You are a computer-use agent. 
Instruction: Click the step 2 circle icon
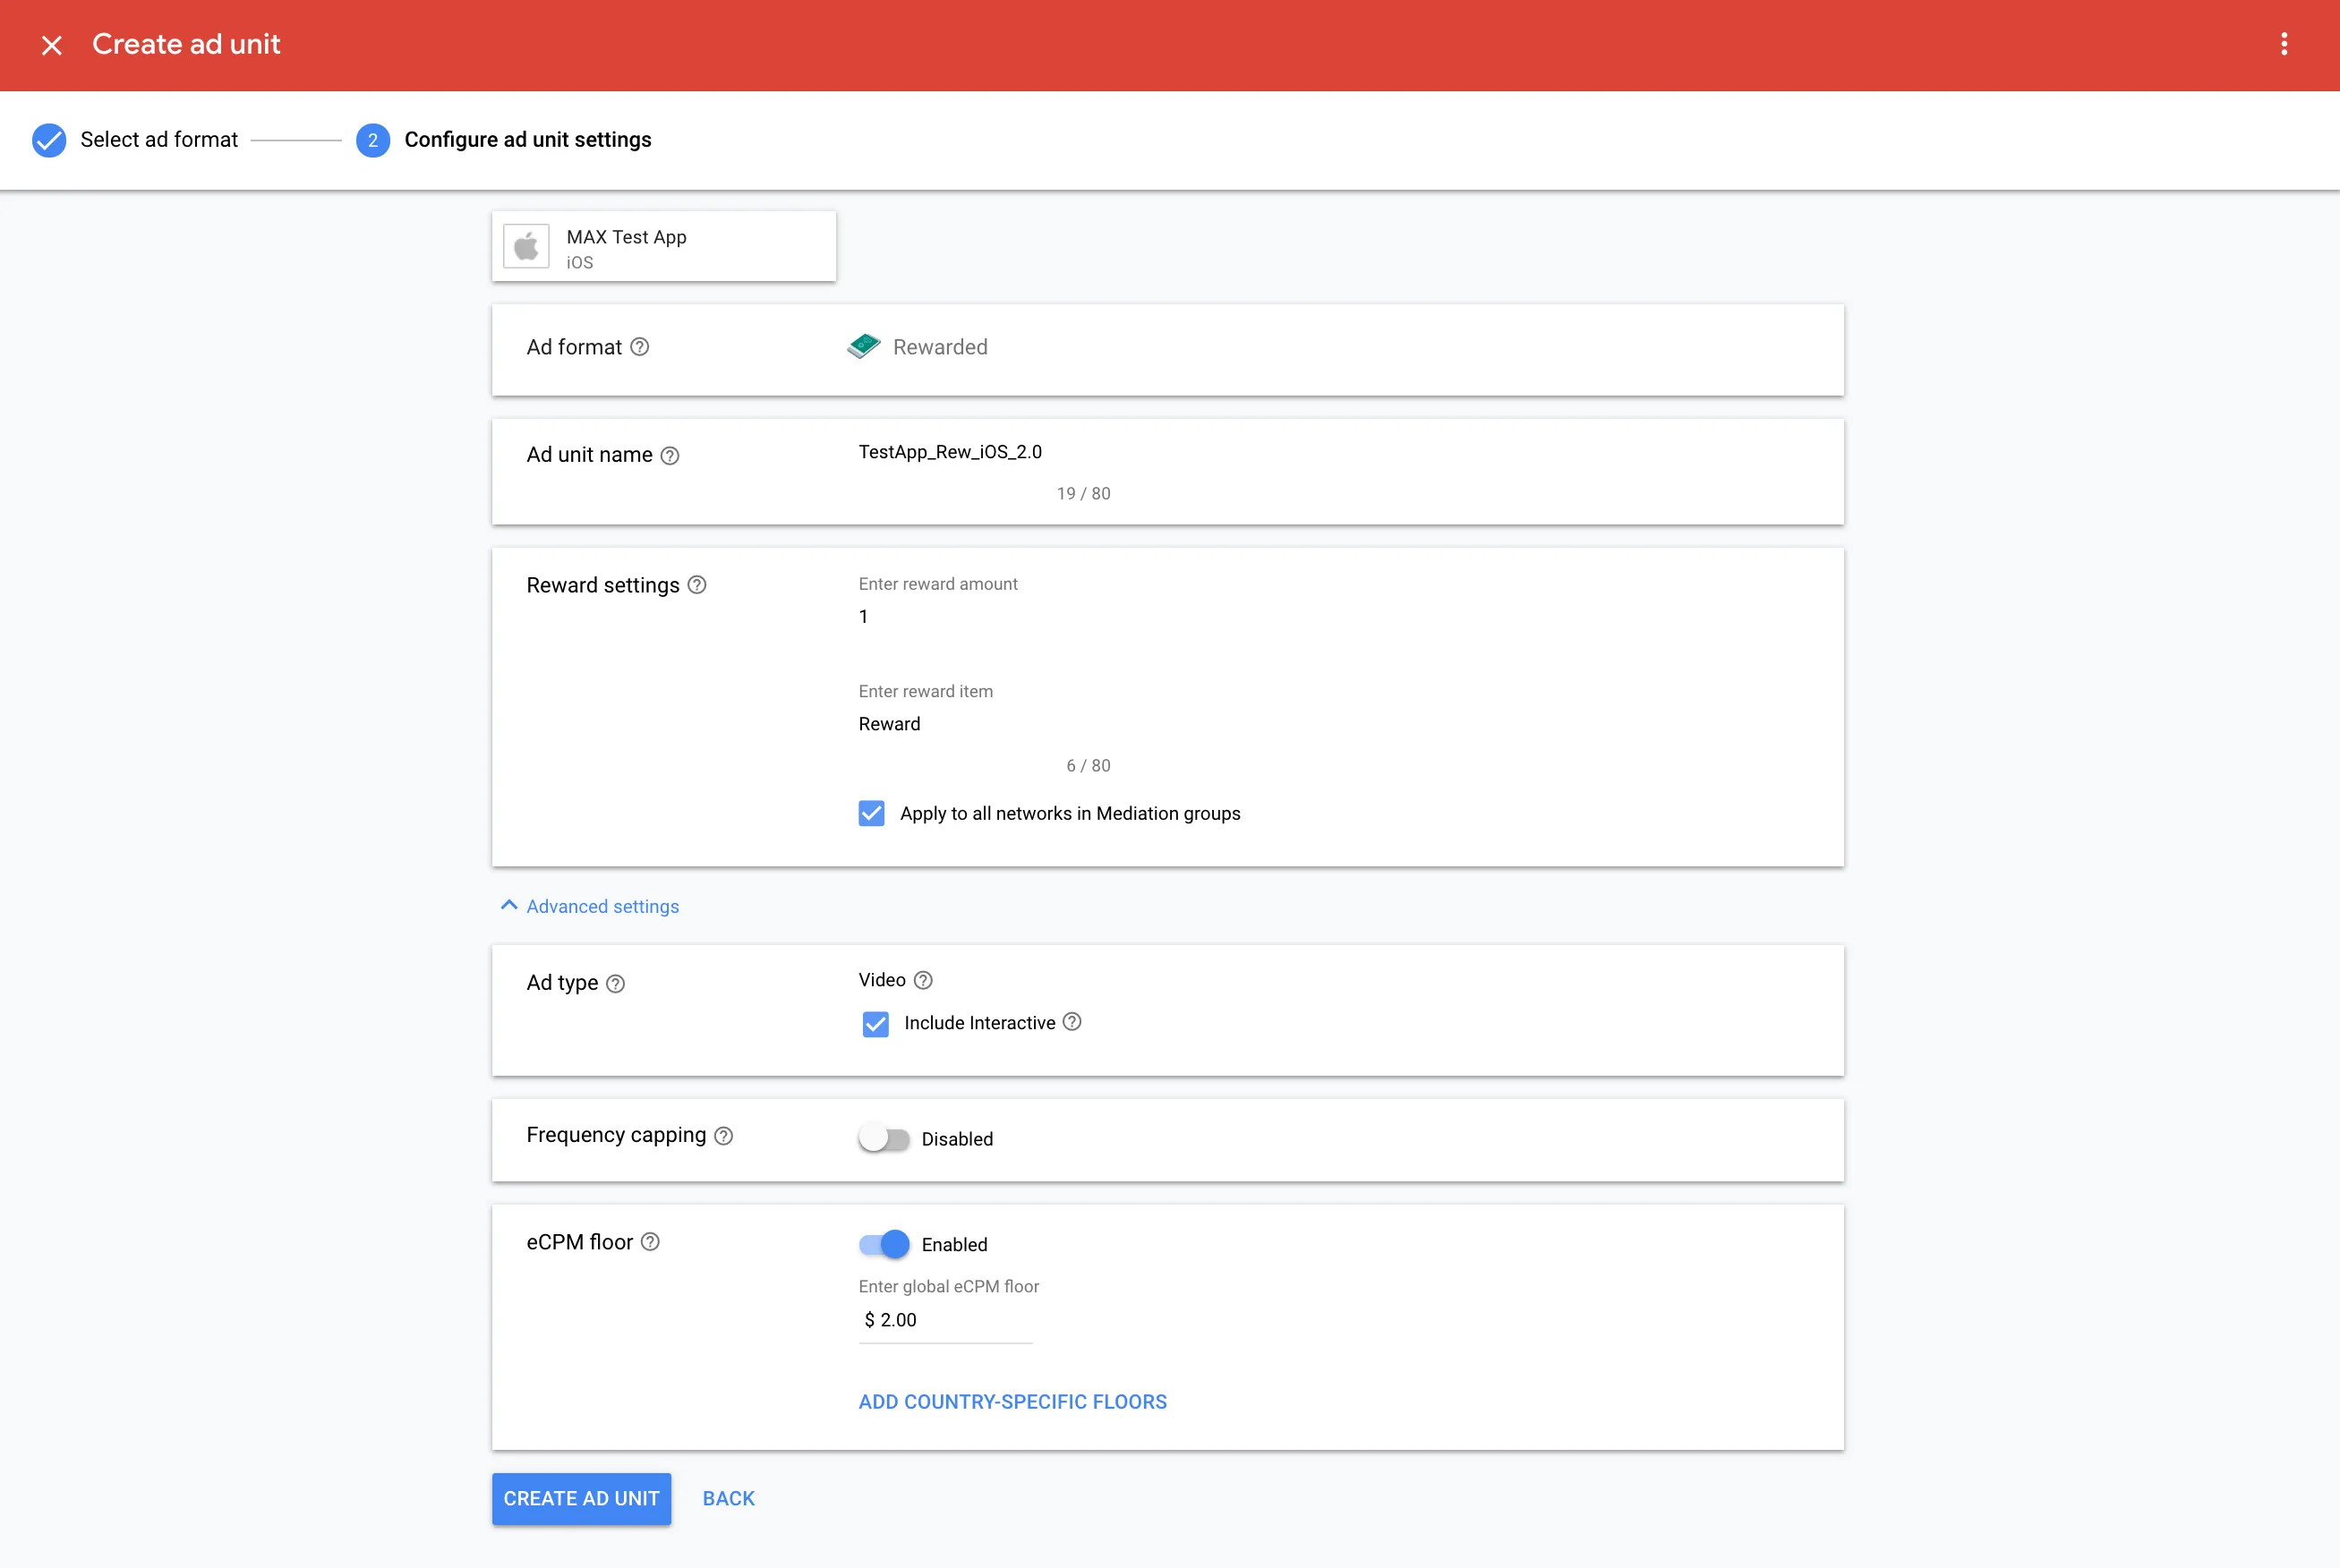(373, 140)
